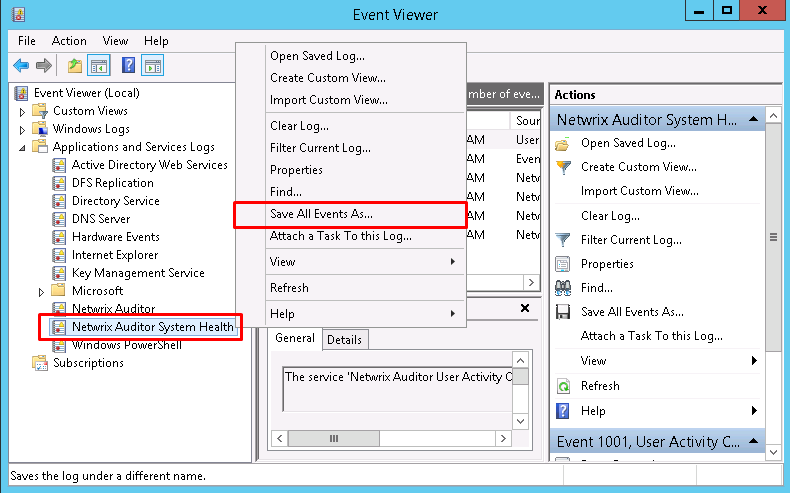
Task: Choose Properties in context menu
Action: [351, 170]
